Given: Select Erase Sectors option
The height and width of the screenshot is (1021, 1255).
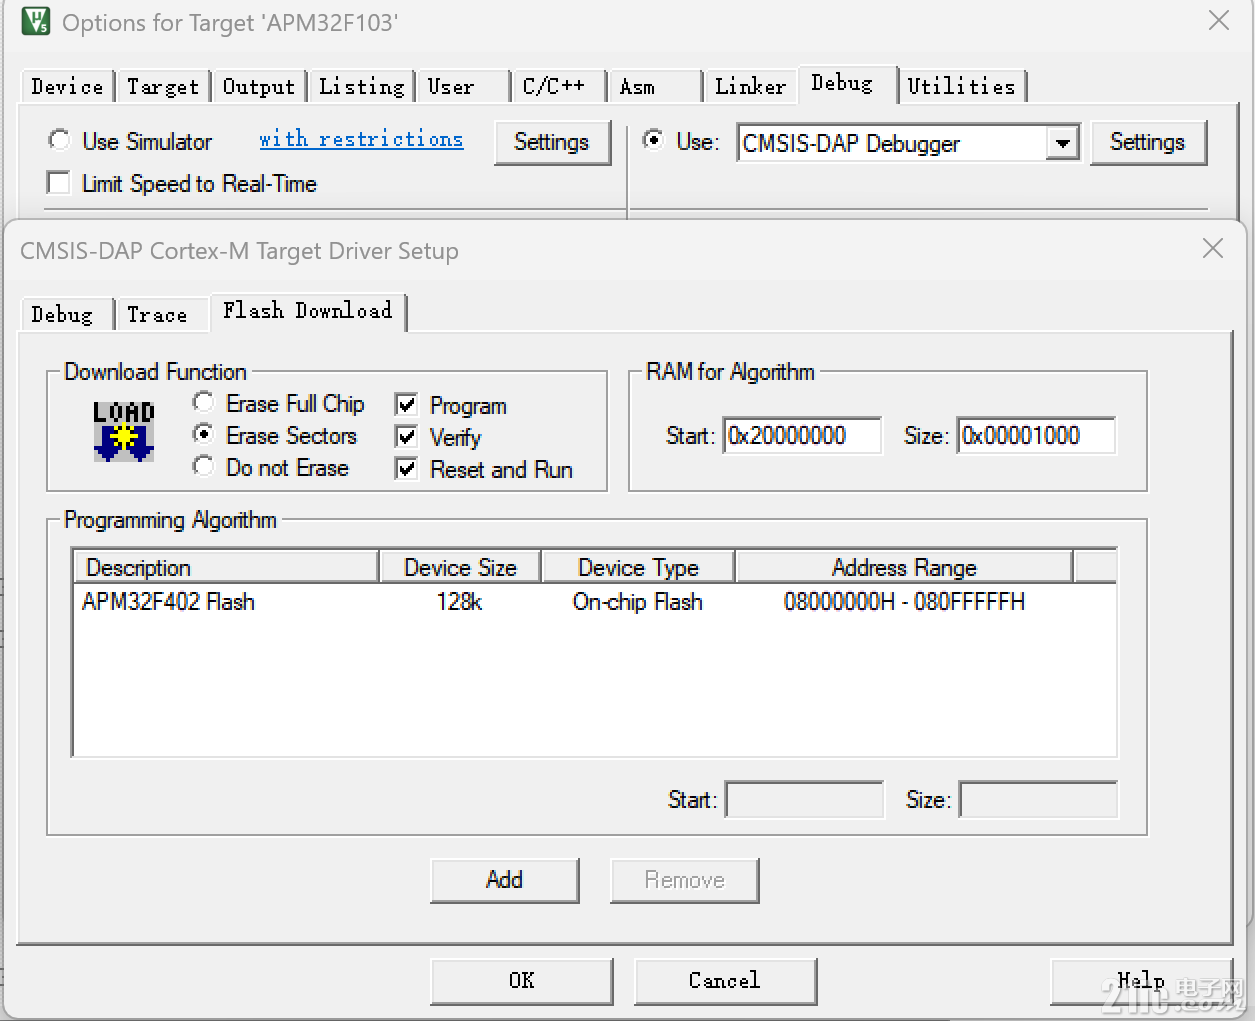Looking at the screenshot, I should click(x=203, y=434).
